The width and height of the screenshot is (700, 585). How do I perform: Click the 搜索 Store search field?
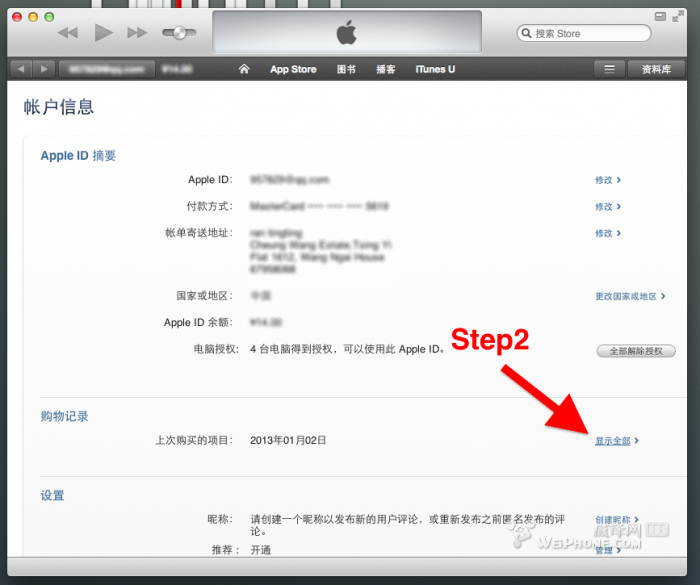584,33
